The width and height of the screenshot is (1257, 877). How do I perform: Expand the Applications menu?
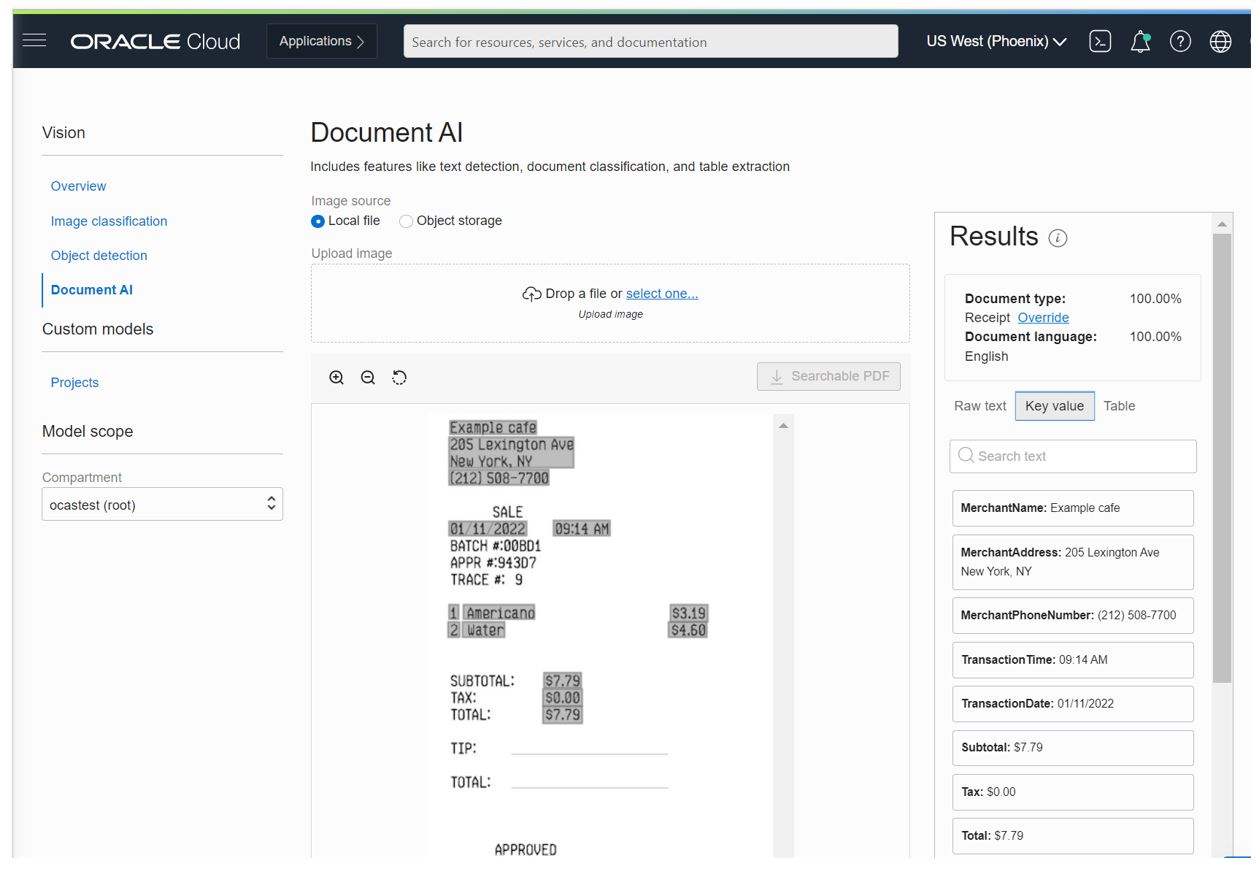(x=321, y=42)
